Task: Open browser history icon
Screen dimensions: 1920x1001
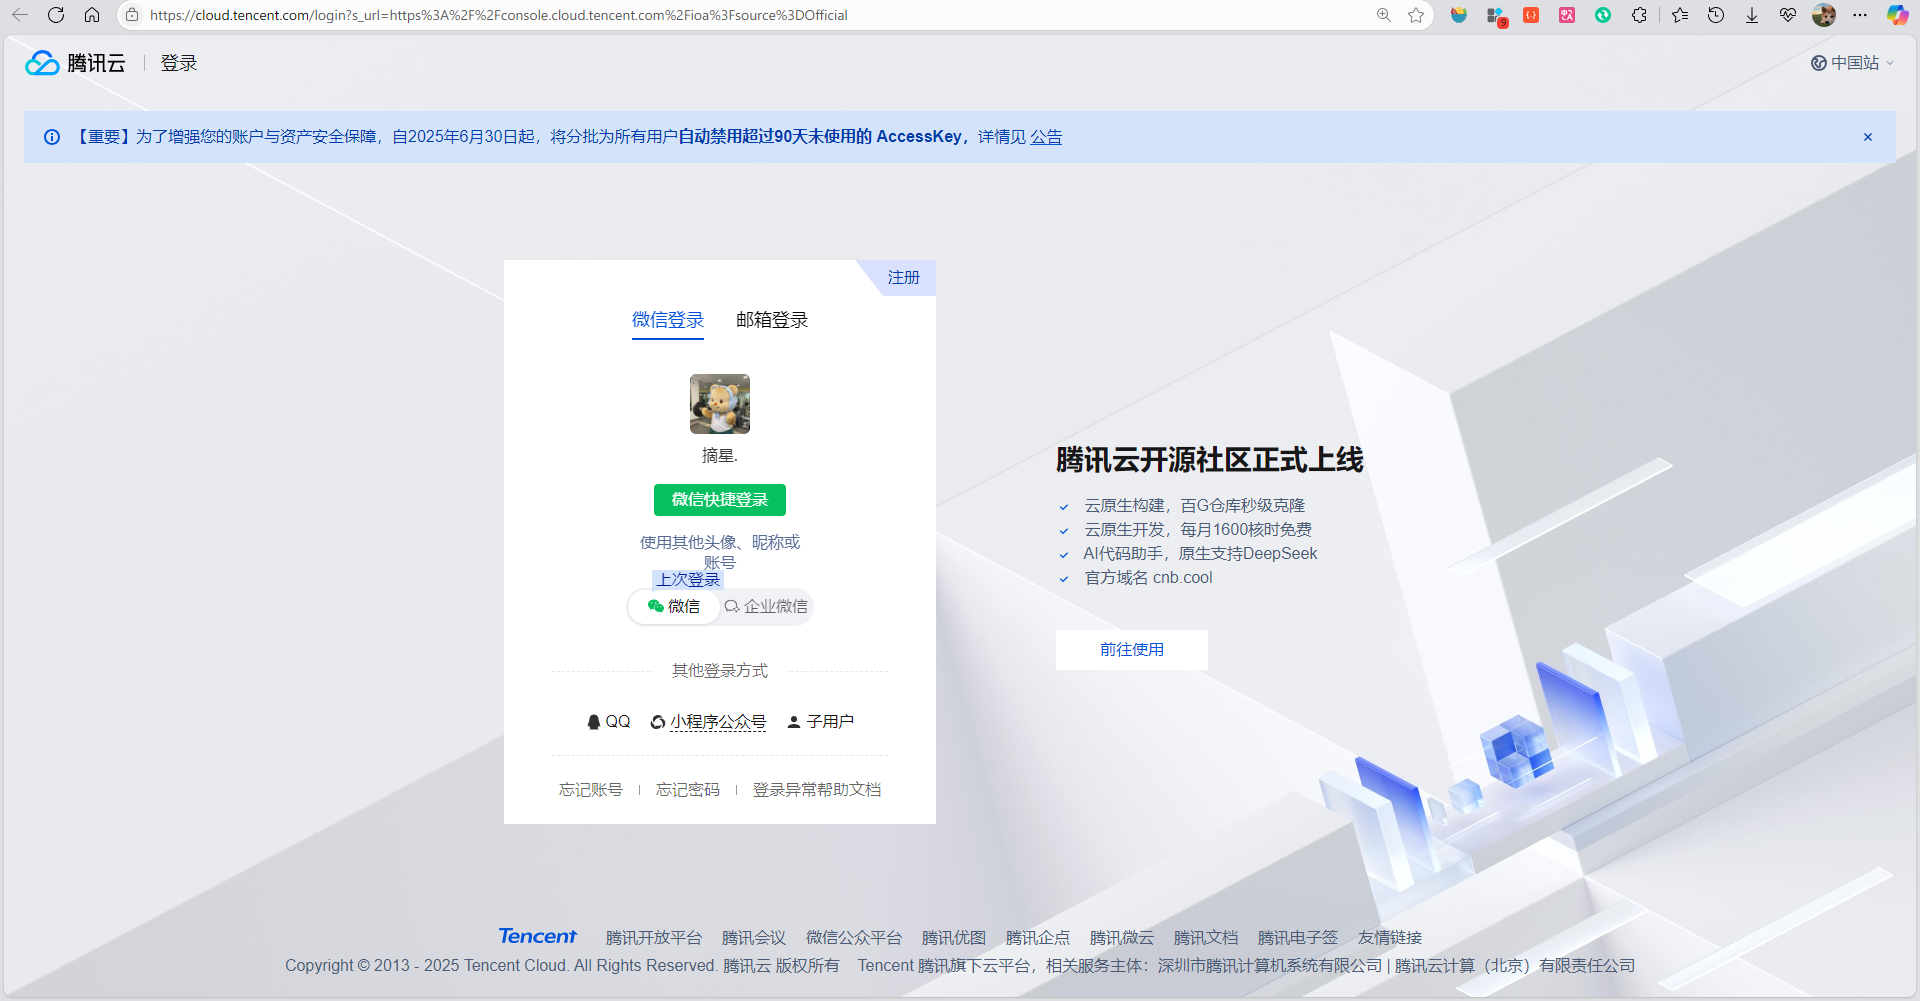Action: [1717, 15]
